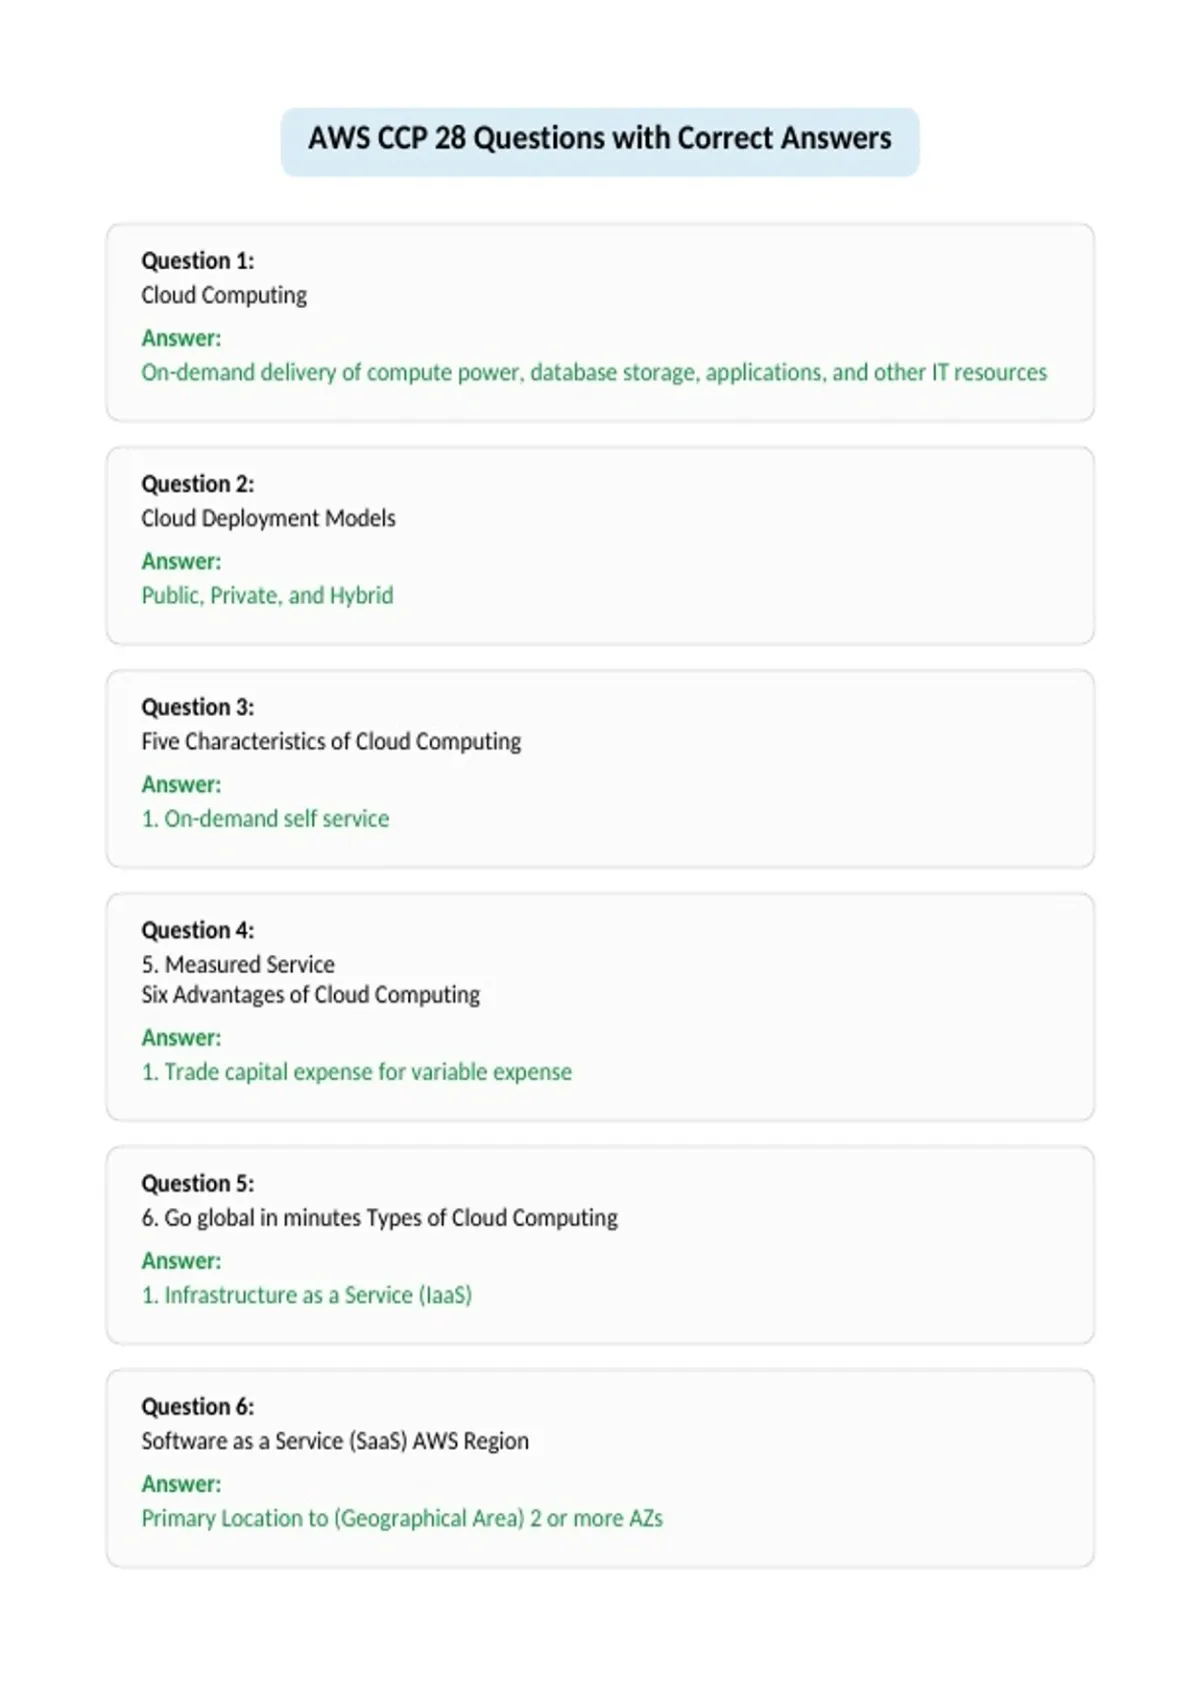The width and height of the screenshot is (1200, 1700).
Task: Select the Question 2 label
Action: click(198, 484)
